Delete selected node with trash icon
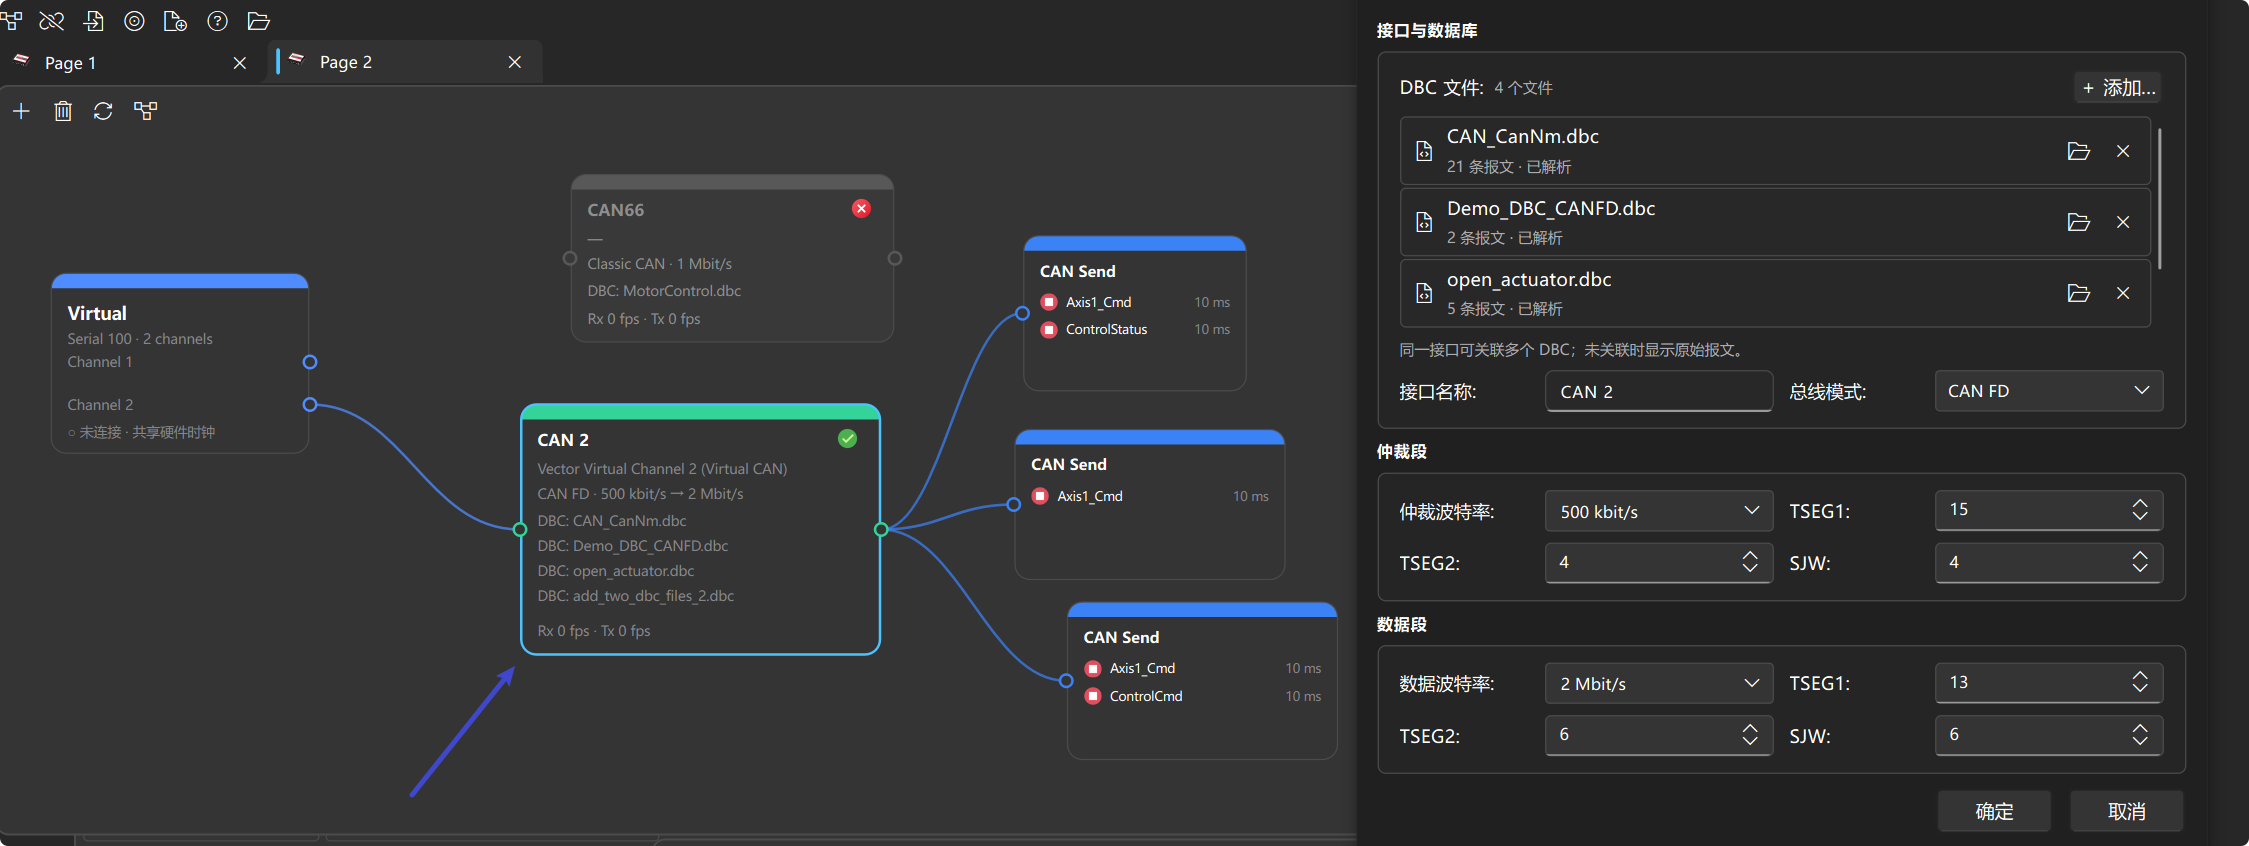The height and width of the screenshot is (846, 2249). 63,111
